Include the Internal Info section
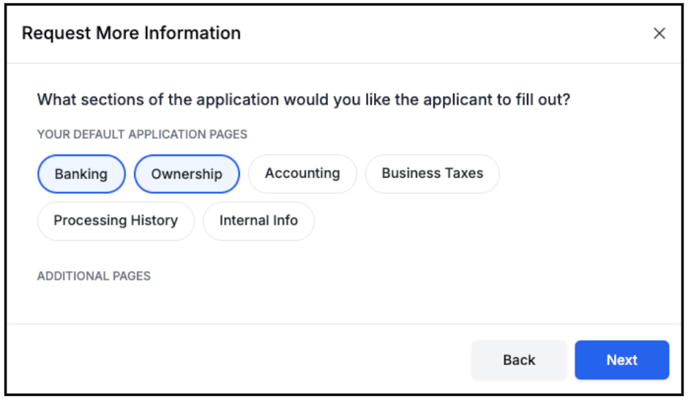The height and width of the screenshot is (401, 688). click(258, 221)
